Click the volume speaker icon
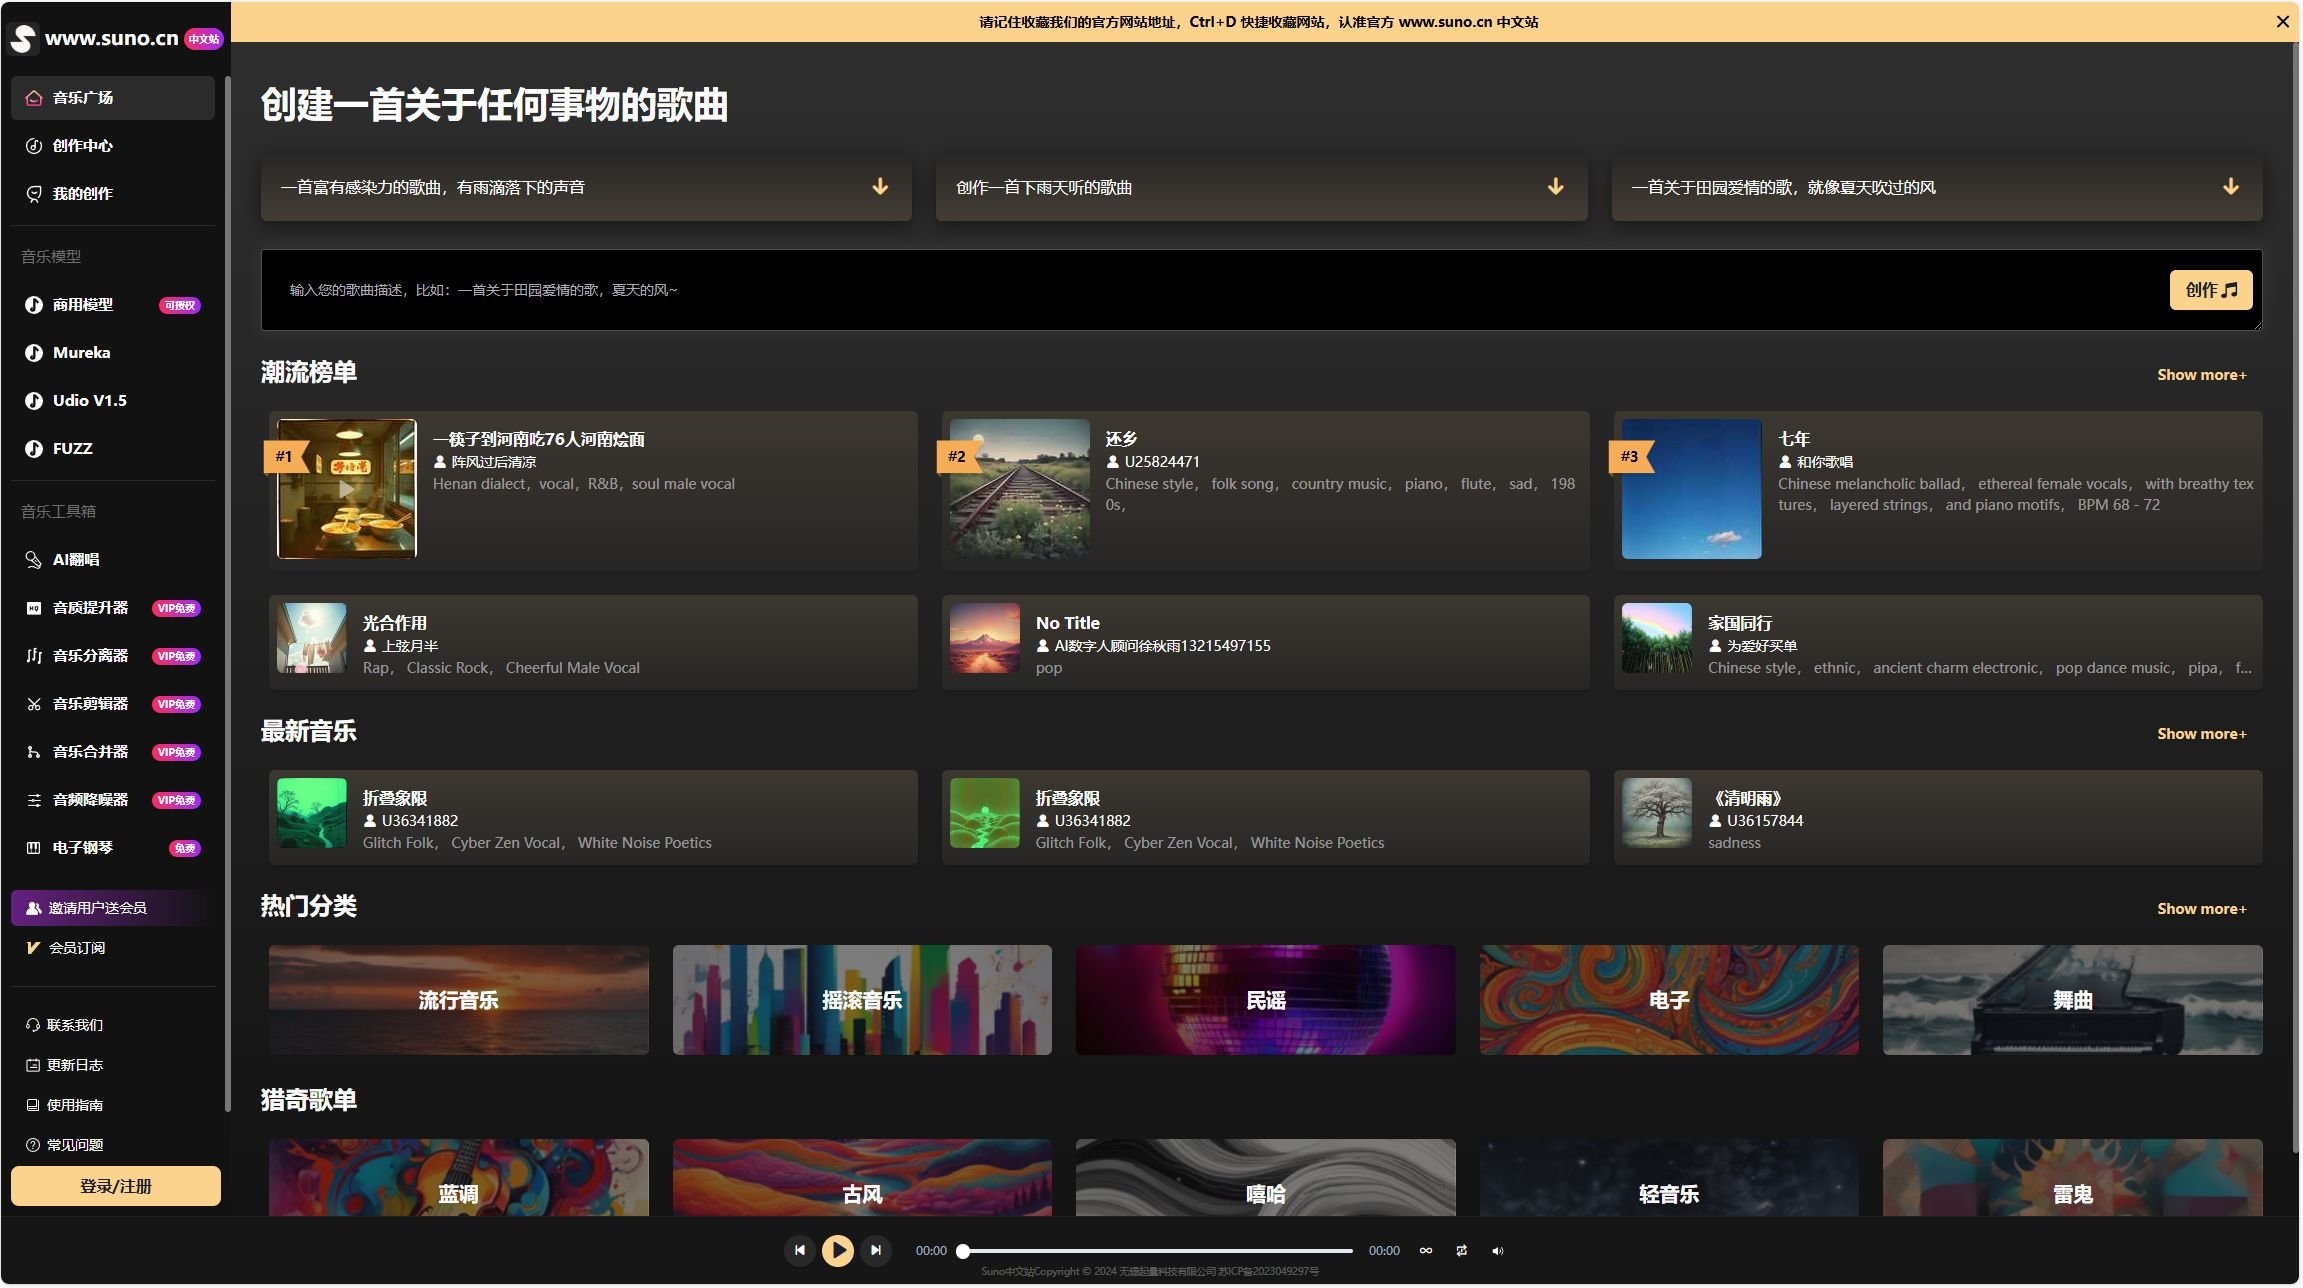The height and width of the screenshot is (1288, 2303). 1497,1251
